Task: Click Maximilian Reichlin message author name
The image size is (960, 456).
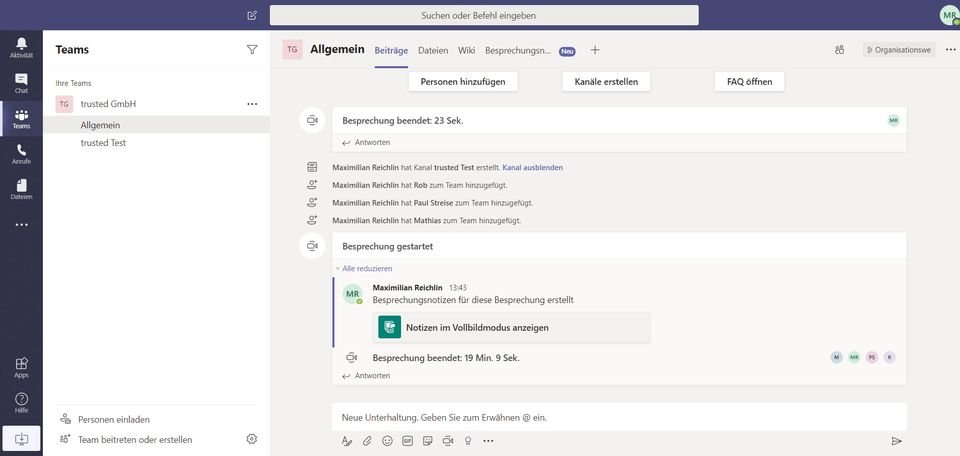Action: coord(408,287)
